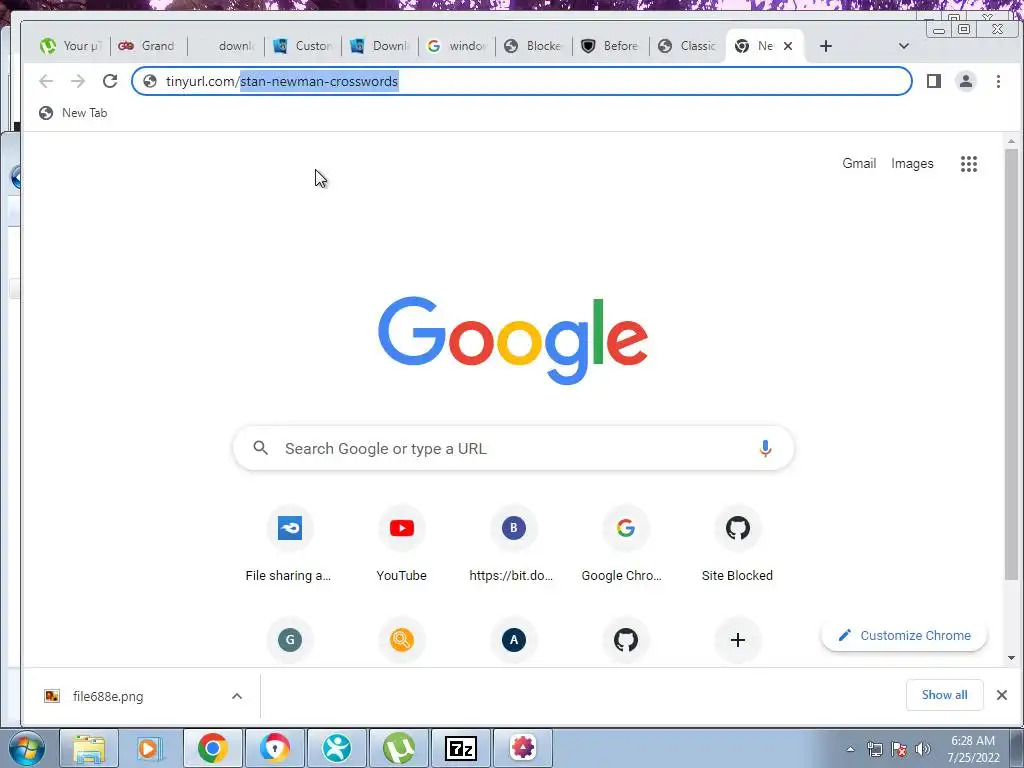1024x768 pixels.
Task: Click the address bar URL text
Action: coord(281,81)
